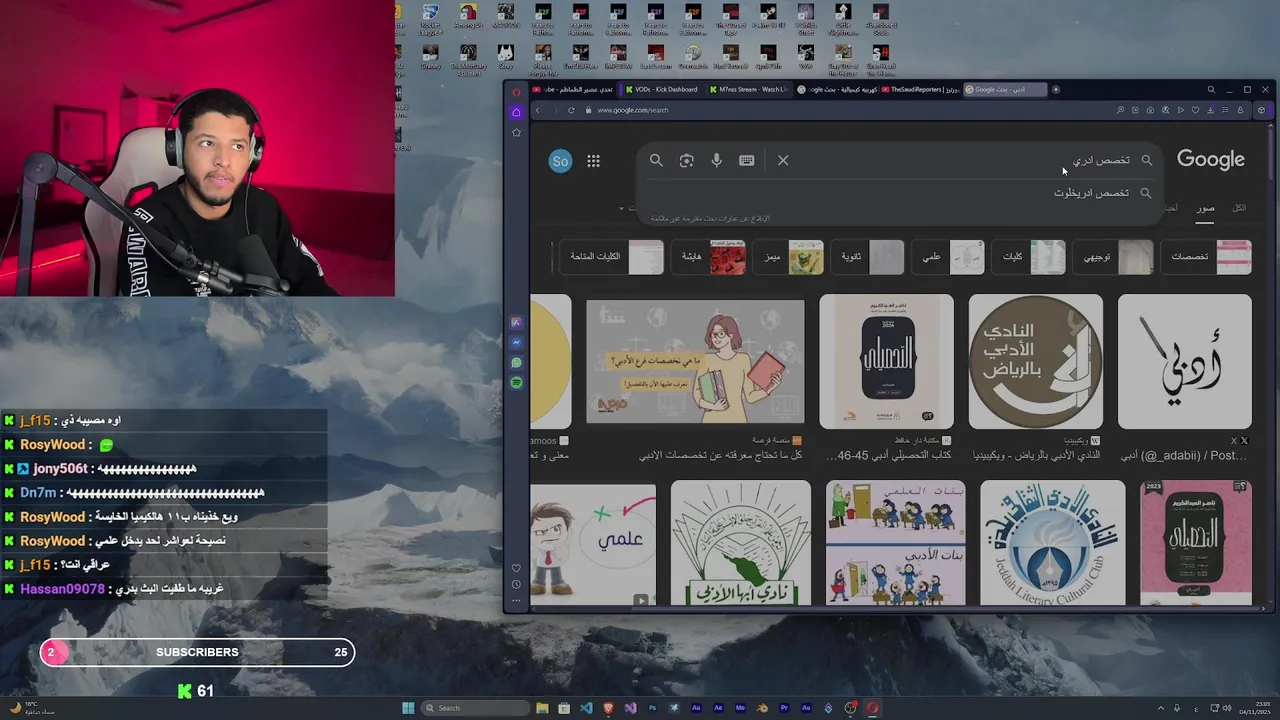This screenshot has width=1280, height=720.
Task: Open the Jeddah Literary Cultural Club image
Action: (x=1052, y=542)
